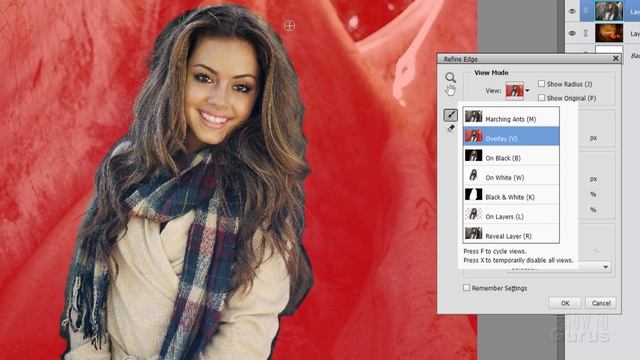Choose Marching Ants (M) view mode
This screenshot has width=640, height=360.
tap(511, 117)
